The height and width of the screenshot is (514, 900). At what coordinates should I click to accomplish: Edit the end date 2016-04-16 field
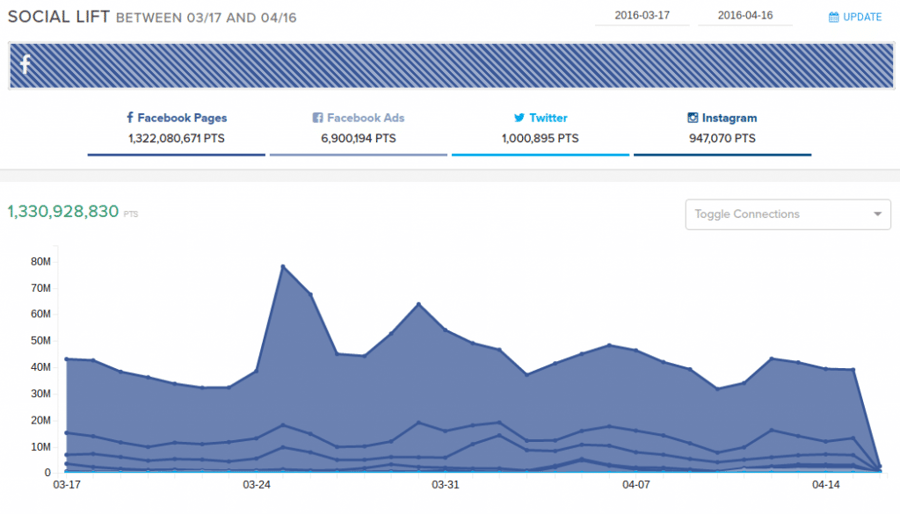click(x=745, y=16)
